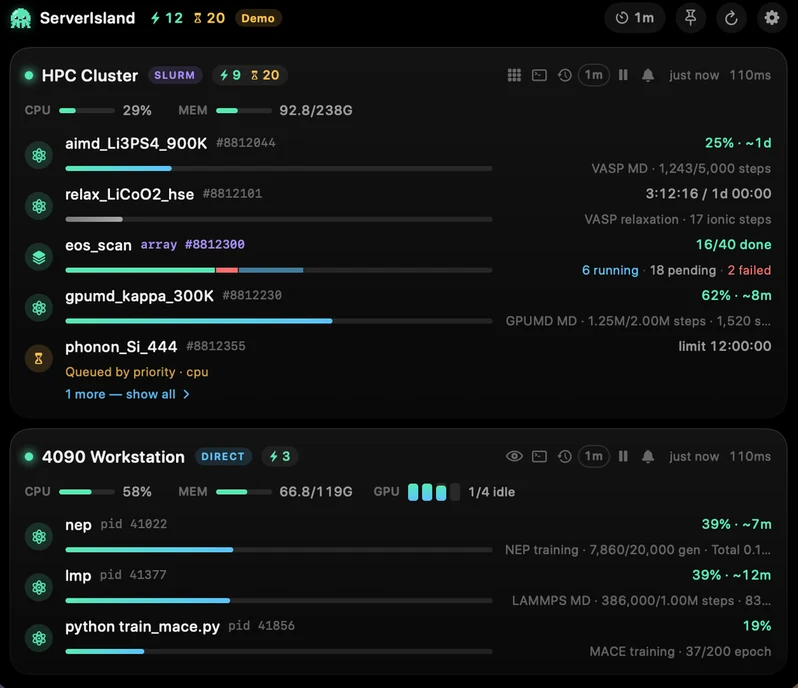
Task: Select the 4090 Workstation title
Action: (113, 457)
